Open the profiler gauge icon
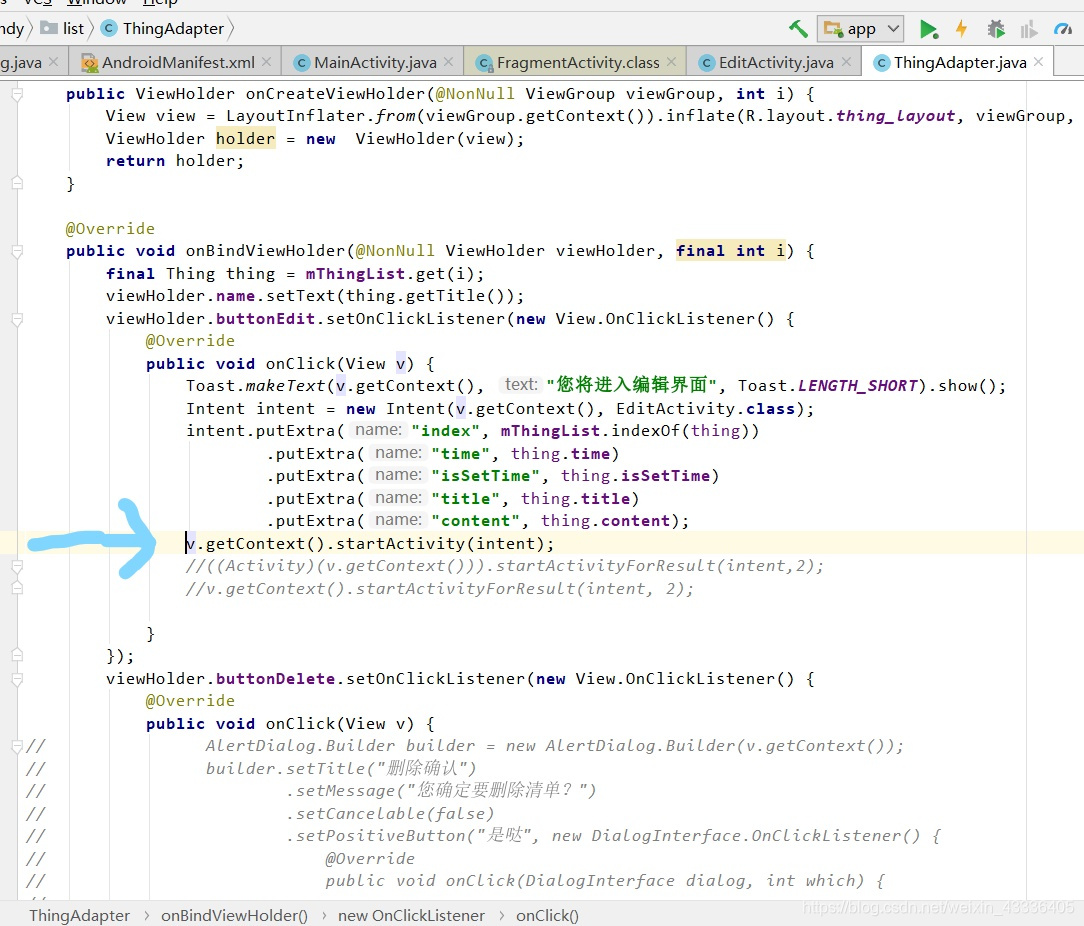 [x=1062, y=29]
